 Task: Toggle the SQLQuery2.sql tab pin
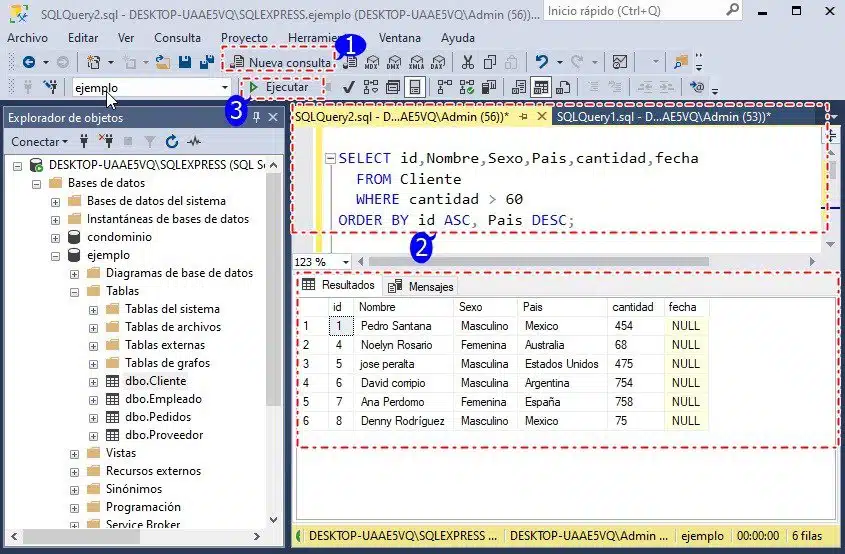coord(523,117)
